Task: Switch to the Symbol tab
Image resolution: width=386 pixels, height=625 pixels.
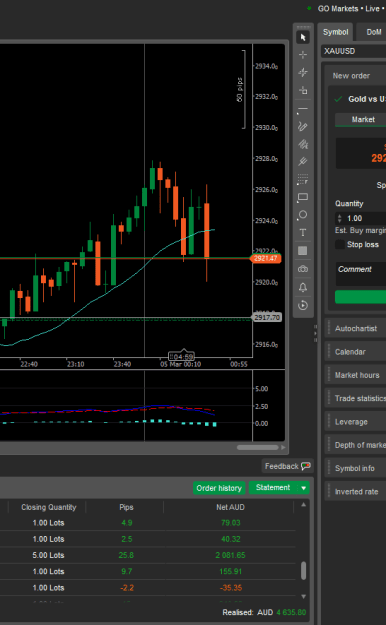Action: pyautogui.click(x=335, y=32)
